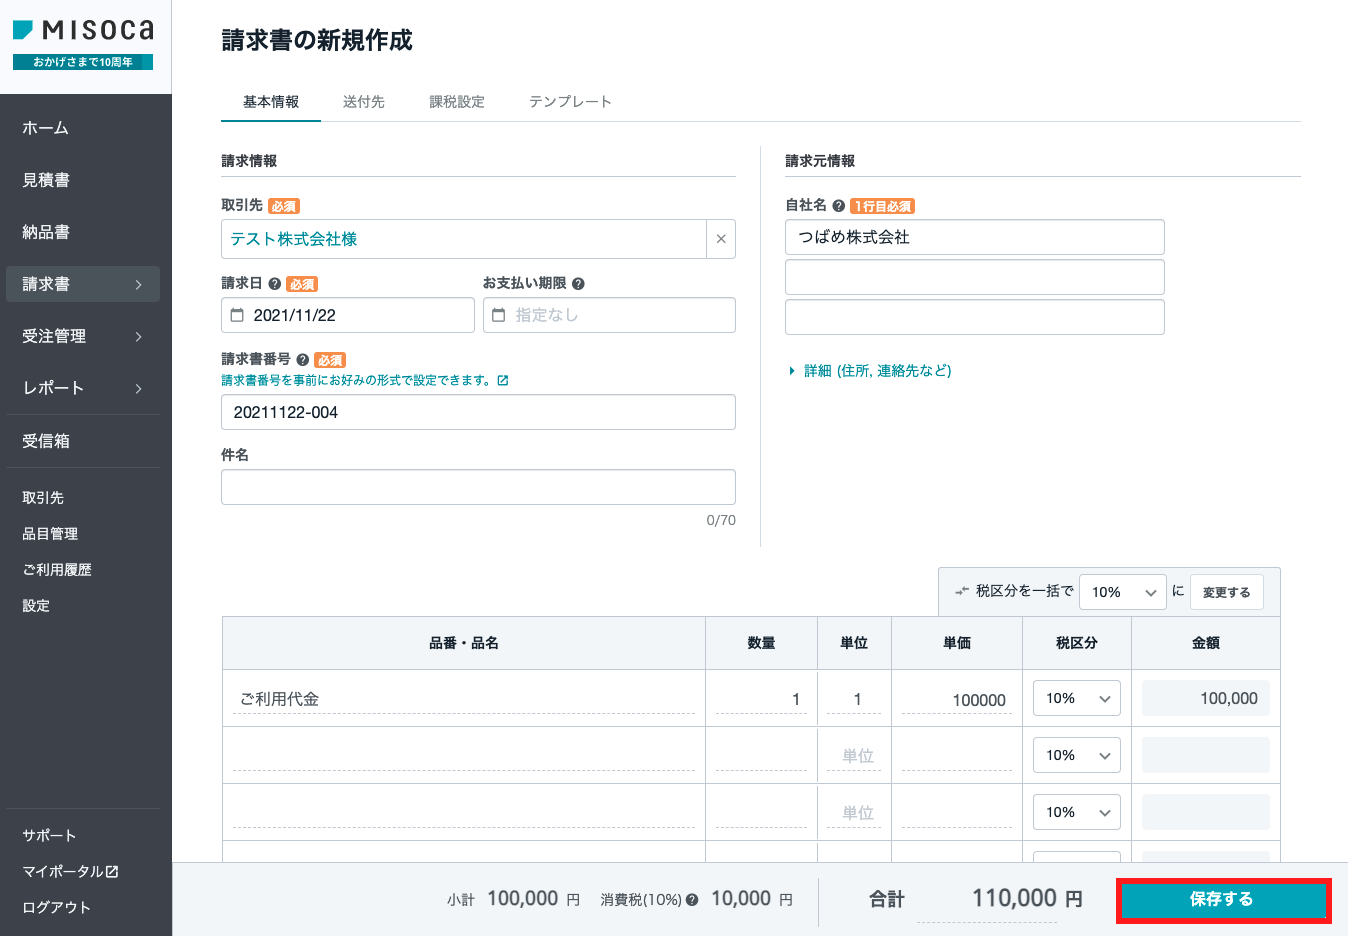Click the 件名 input field

pyautogui.click(x=478, y=487)
